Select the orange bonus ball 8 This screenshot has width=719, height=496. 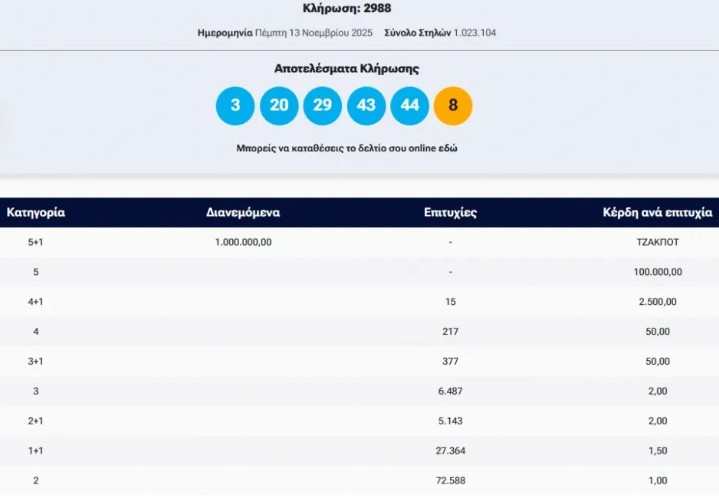pos(453,106)
